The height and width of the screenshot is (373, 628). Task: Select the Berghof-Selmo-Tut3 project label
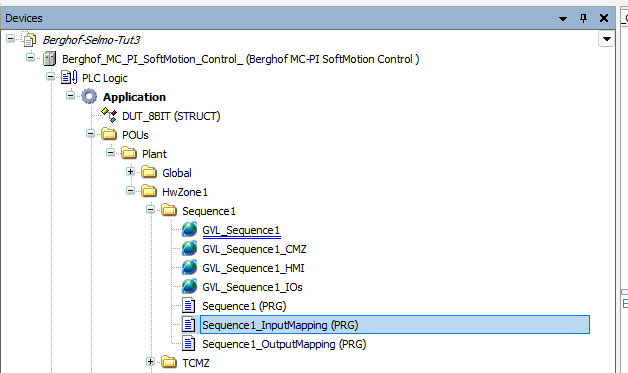[91, 40]
